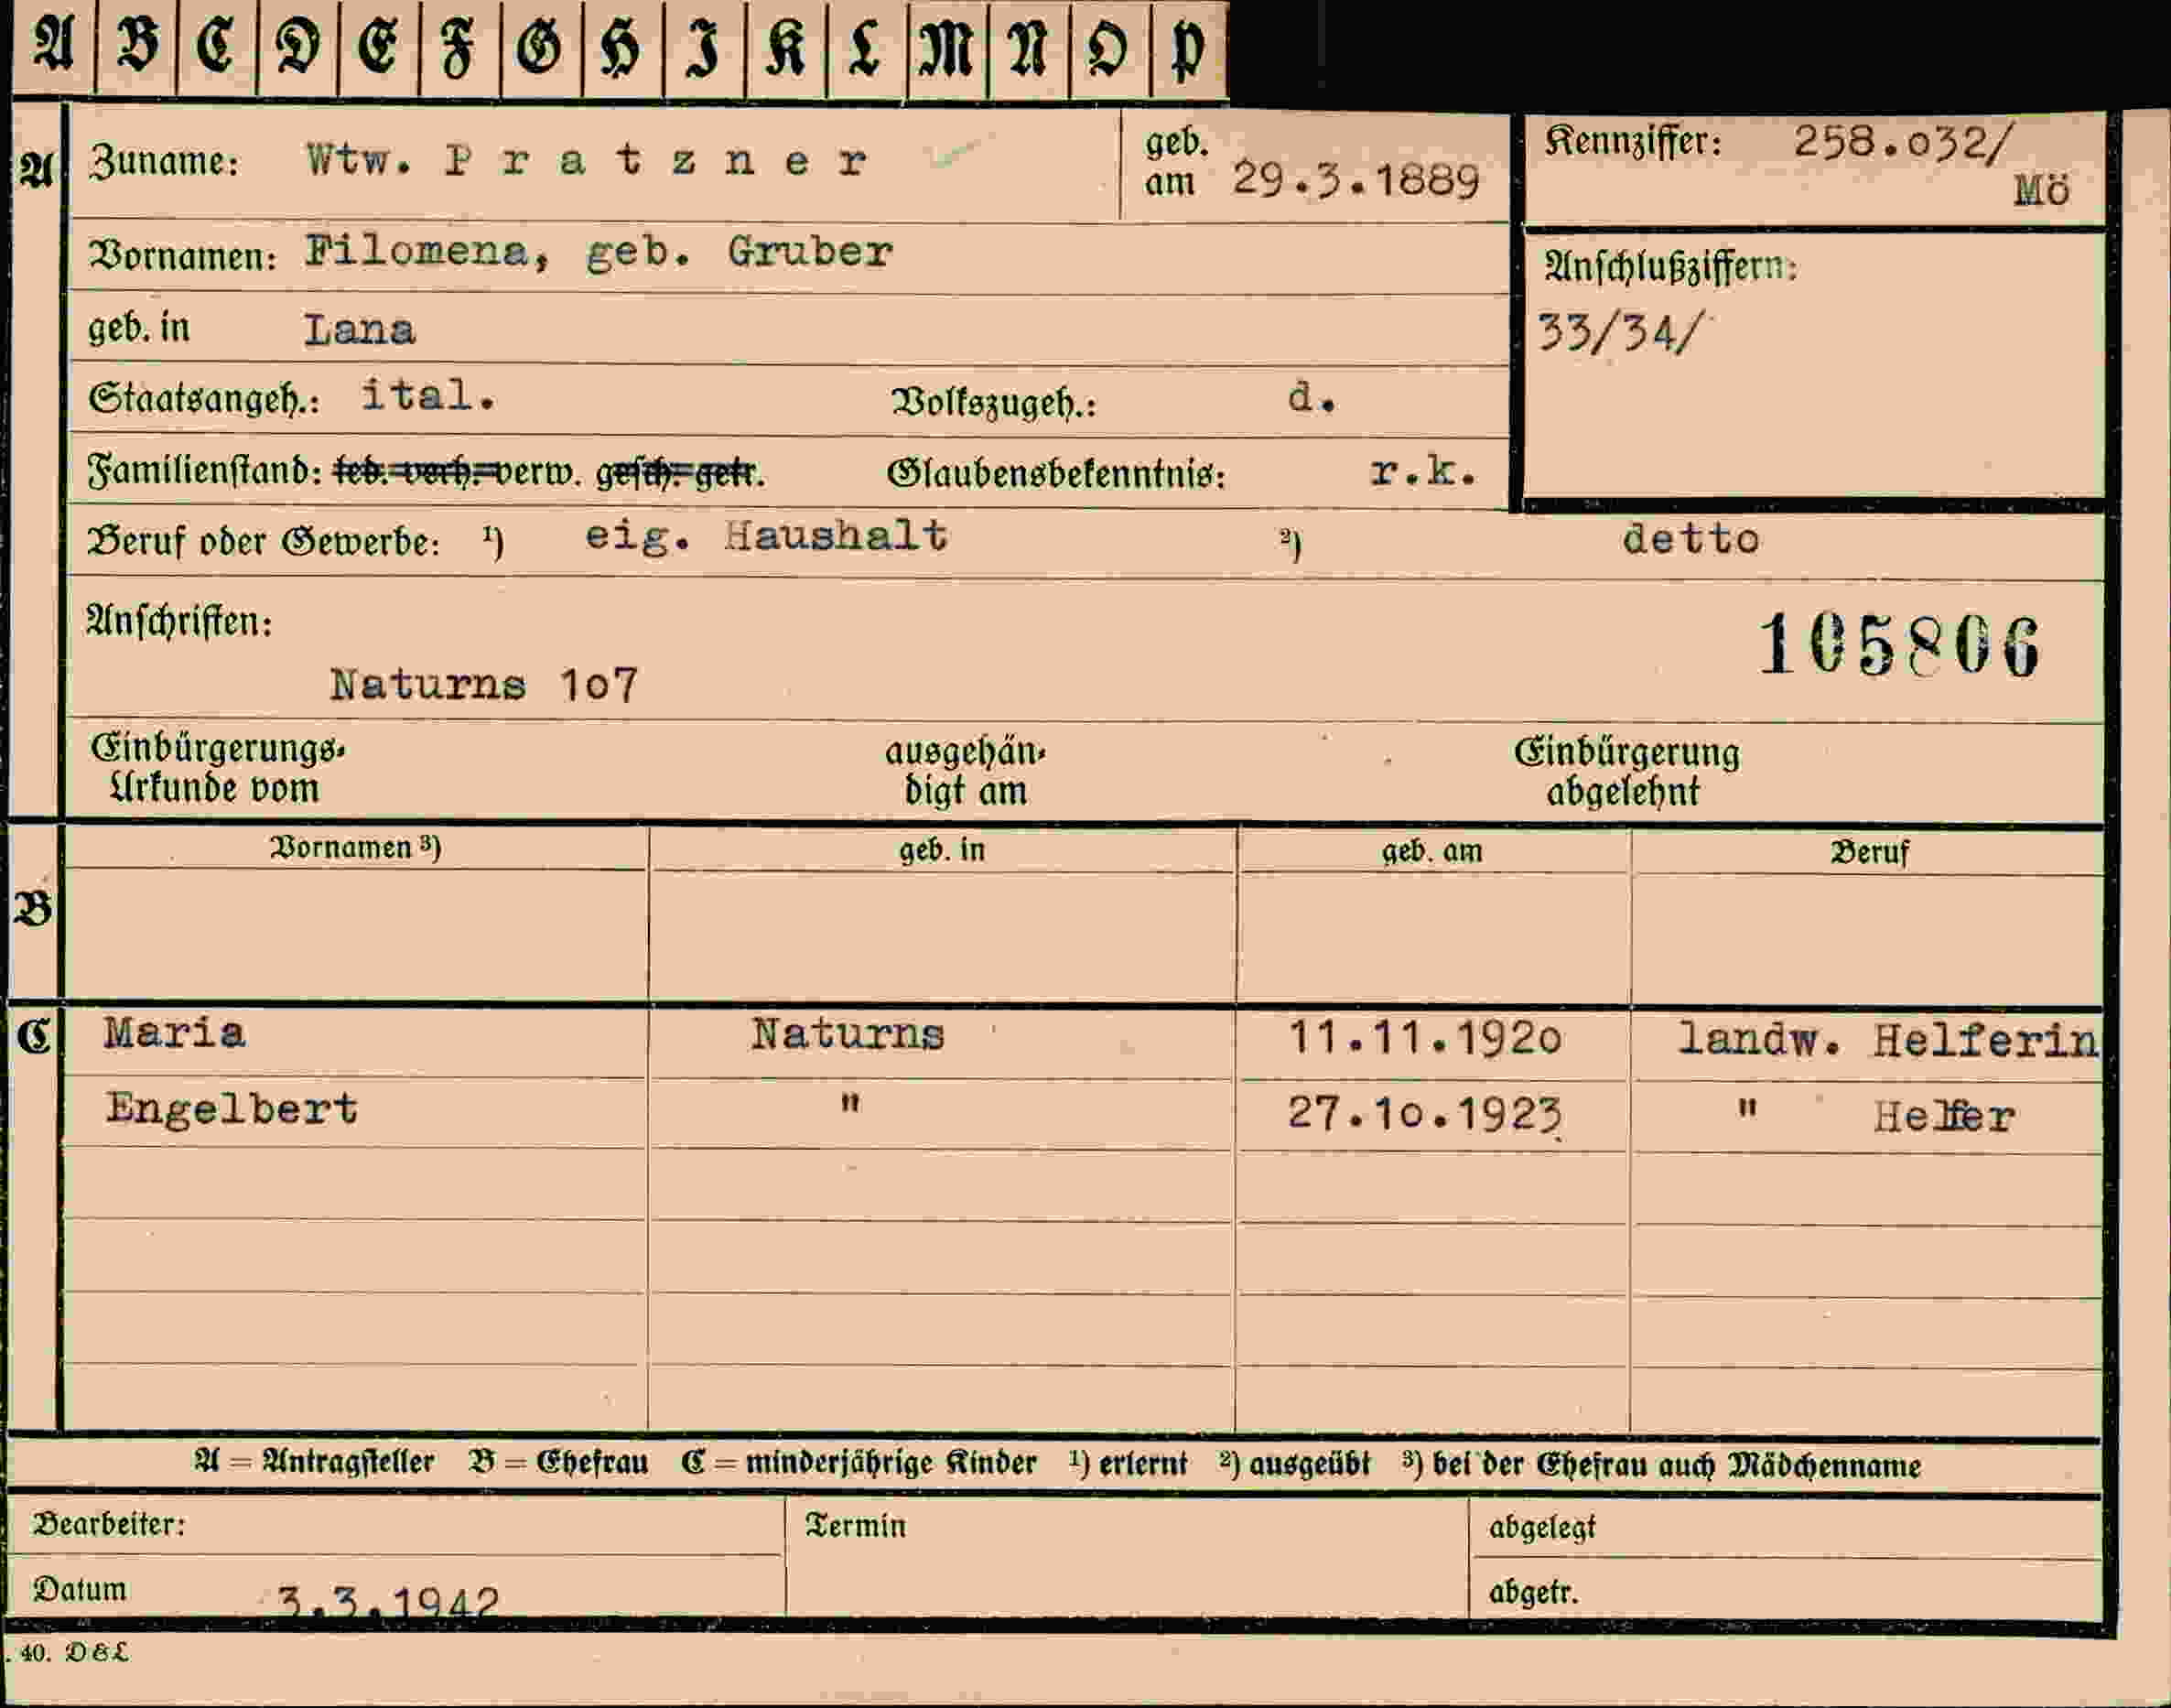
Task: Select the letter K index tab
Action: coord(786,49)
